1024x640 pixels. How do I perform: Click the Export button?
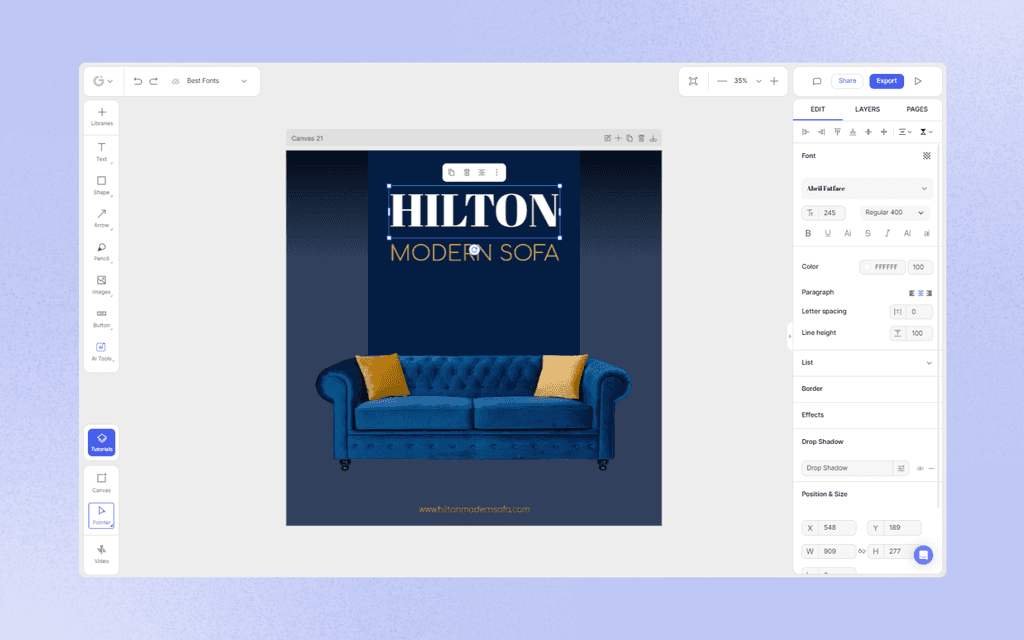pos(886,81)
